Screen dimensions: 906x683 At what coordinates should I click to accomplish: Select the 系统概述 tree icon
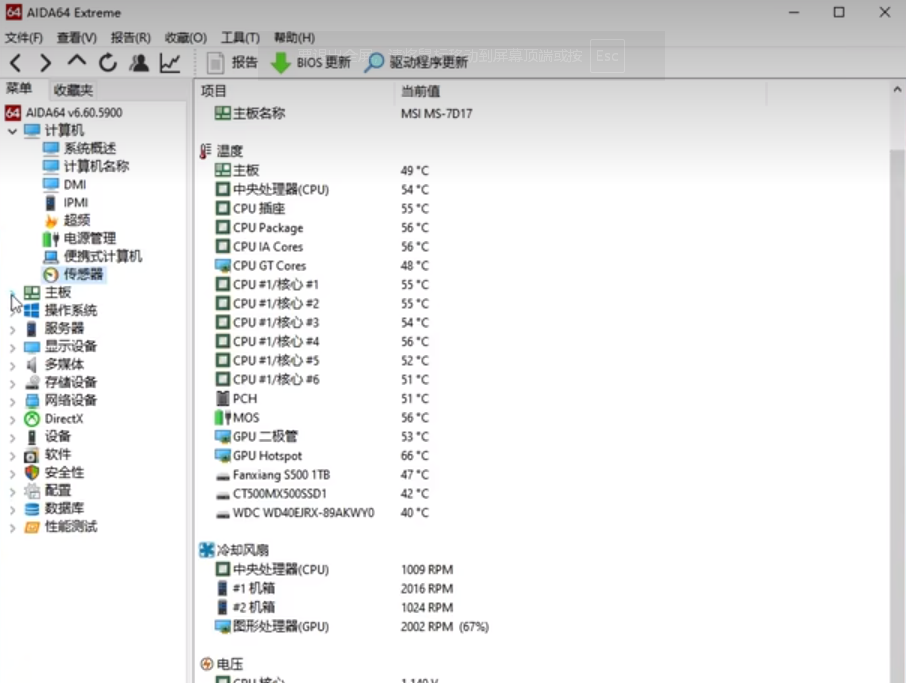pyautogui.click(x=51, y=149)
